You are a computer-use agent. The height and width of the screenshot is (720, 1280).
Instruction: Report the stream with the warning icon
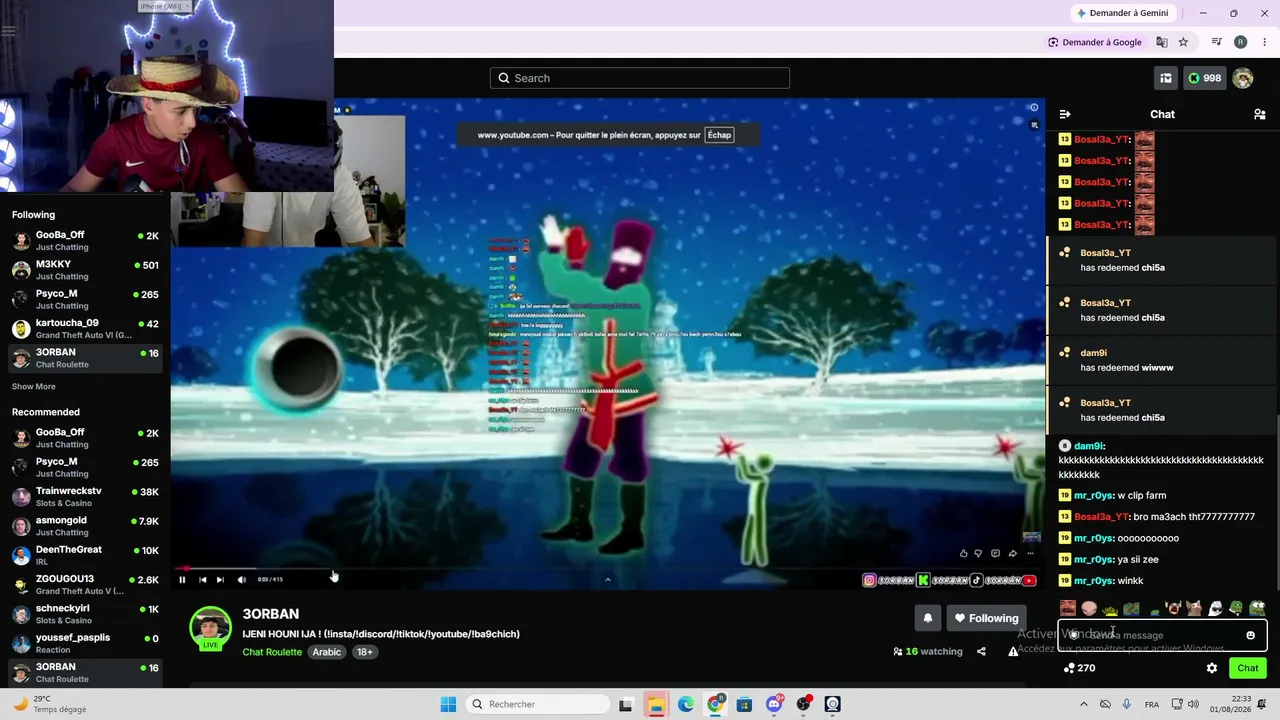1013,652
